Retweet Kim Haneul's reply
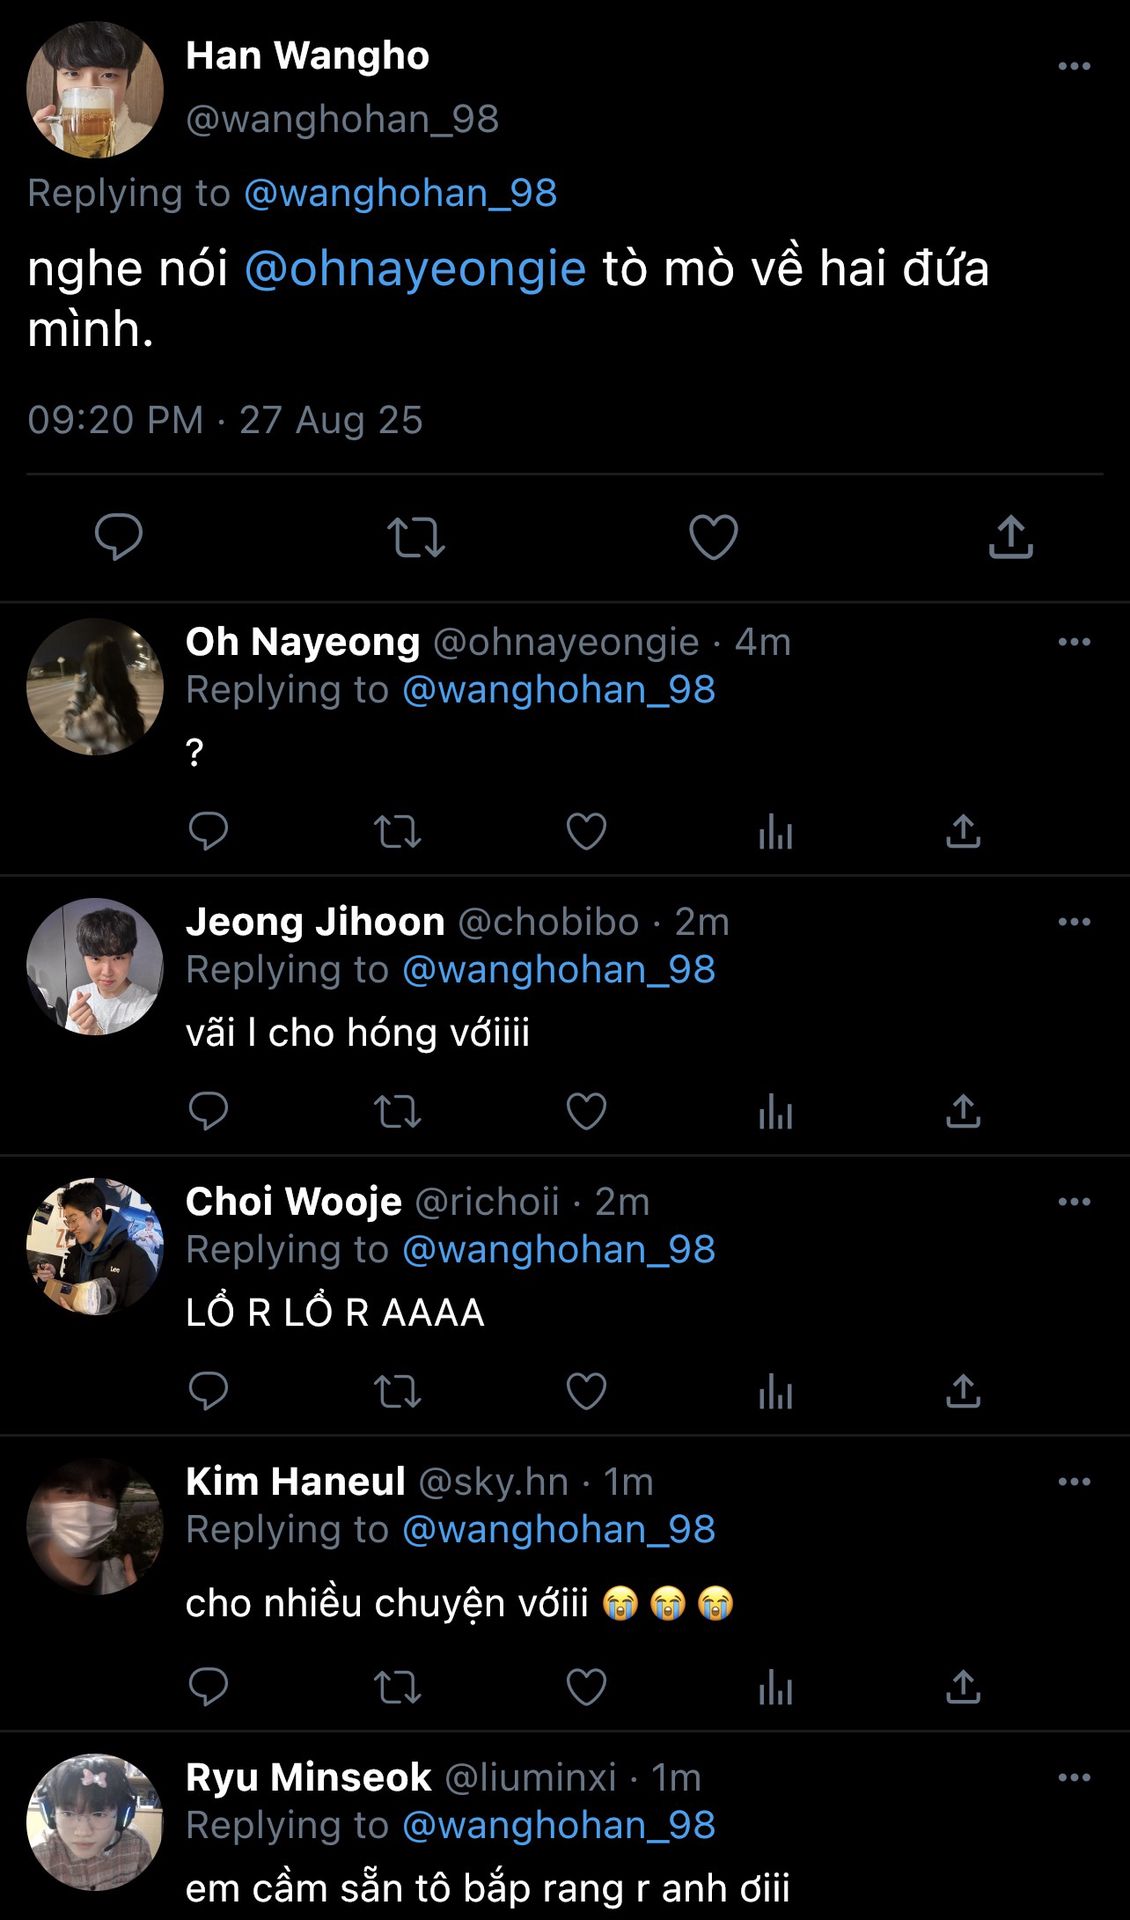 point(397,1687)
